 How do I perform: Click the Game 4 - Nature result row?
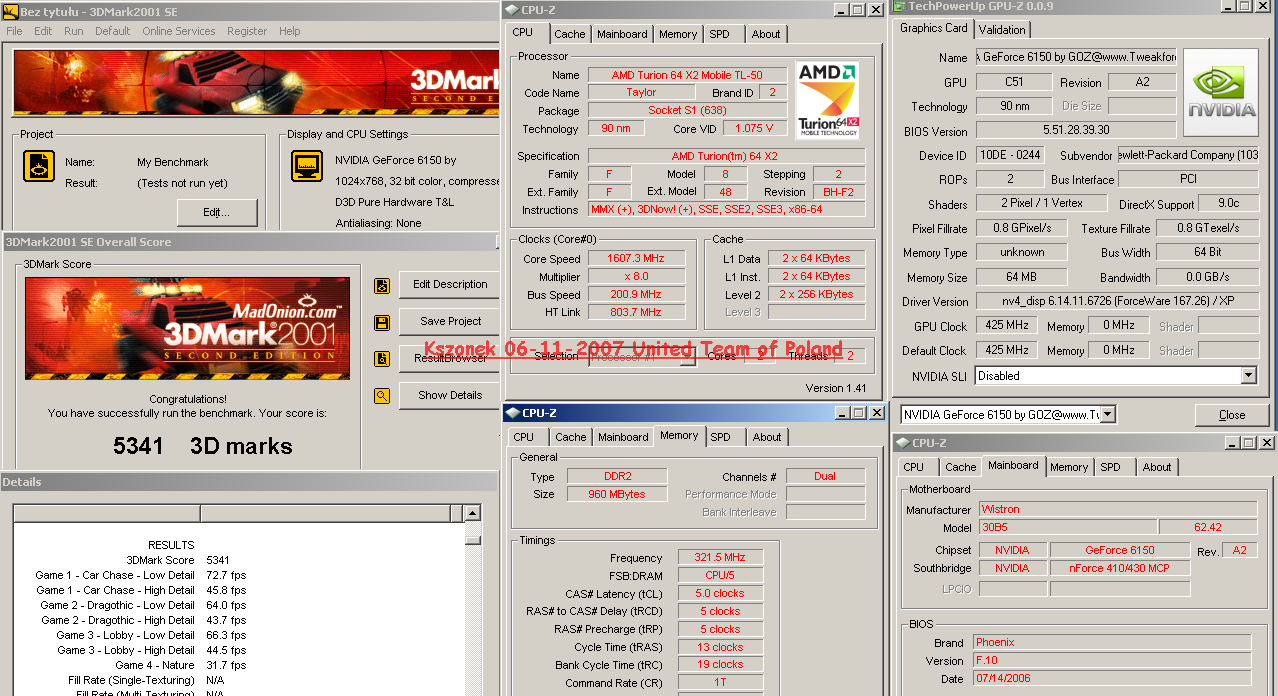click(x=180, y=665)
